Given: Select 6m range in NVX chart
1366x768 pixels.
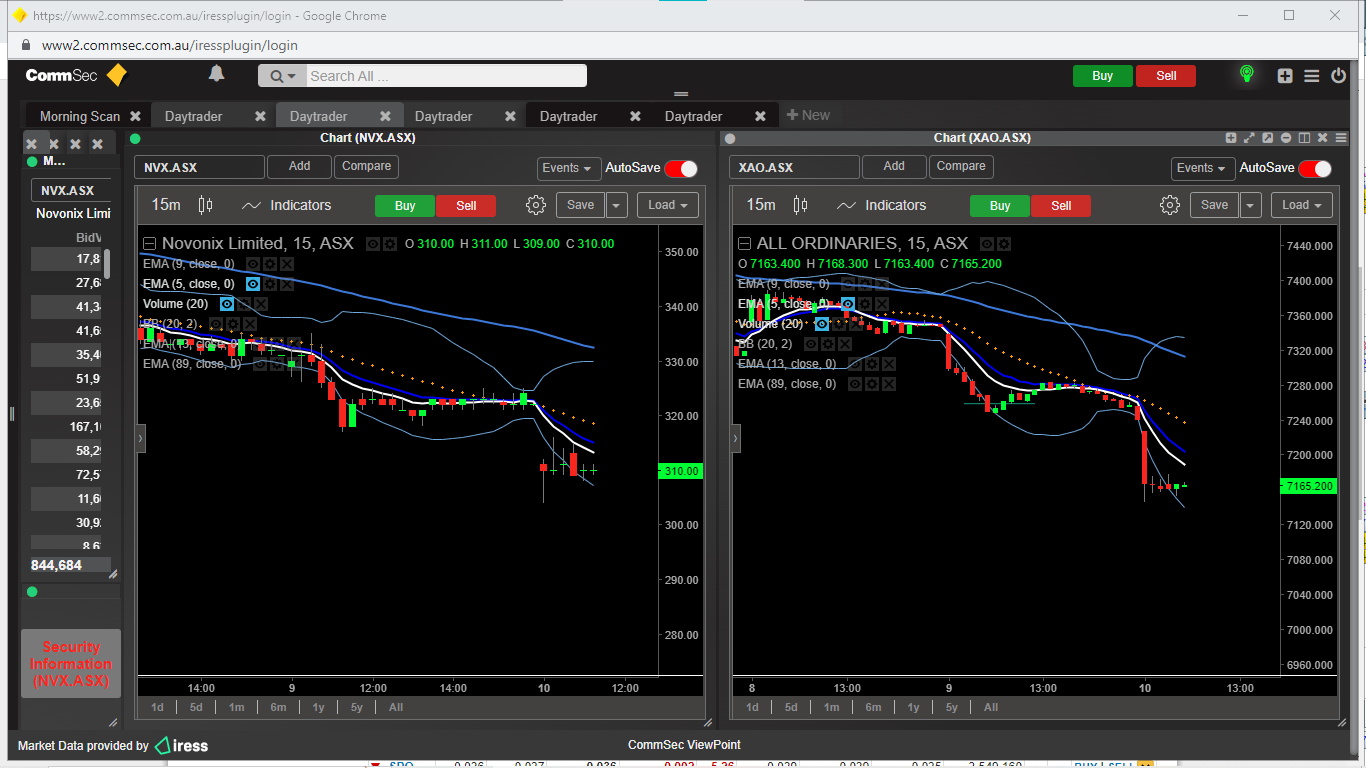Looking at the screenshot, I should coord(277,707).
